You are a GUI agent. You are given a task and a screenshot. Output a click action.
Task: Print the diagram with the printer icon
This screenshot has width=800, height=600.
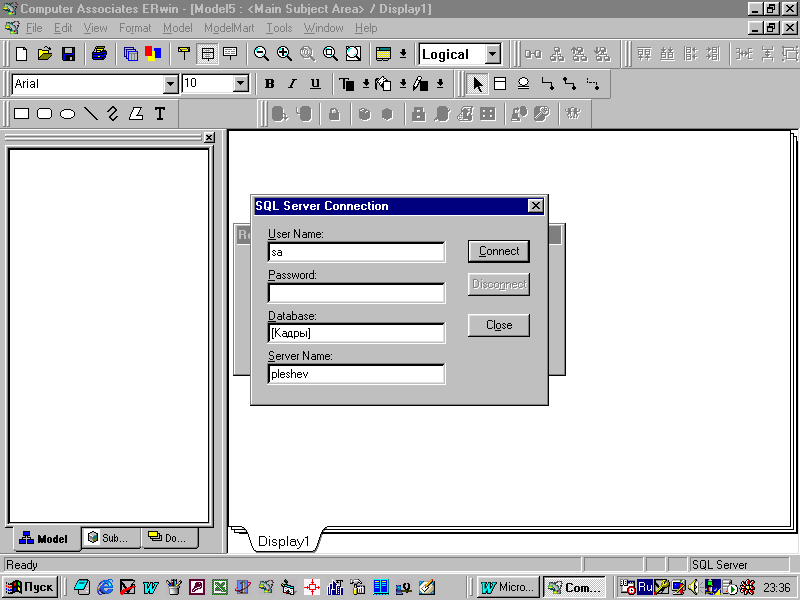click(x=99, y=54)
